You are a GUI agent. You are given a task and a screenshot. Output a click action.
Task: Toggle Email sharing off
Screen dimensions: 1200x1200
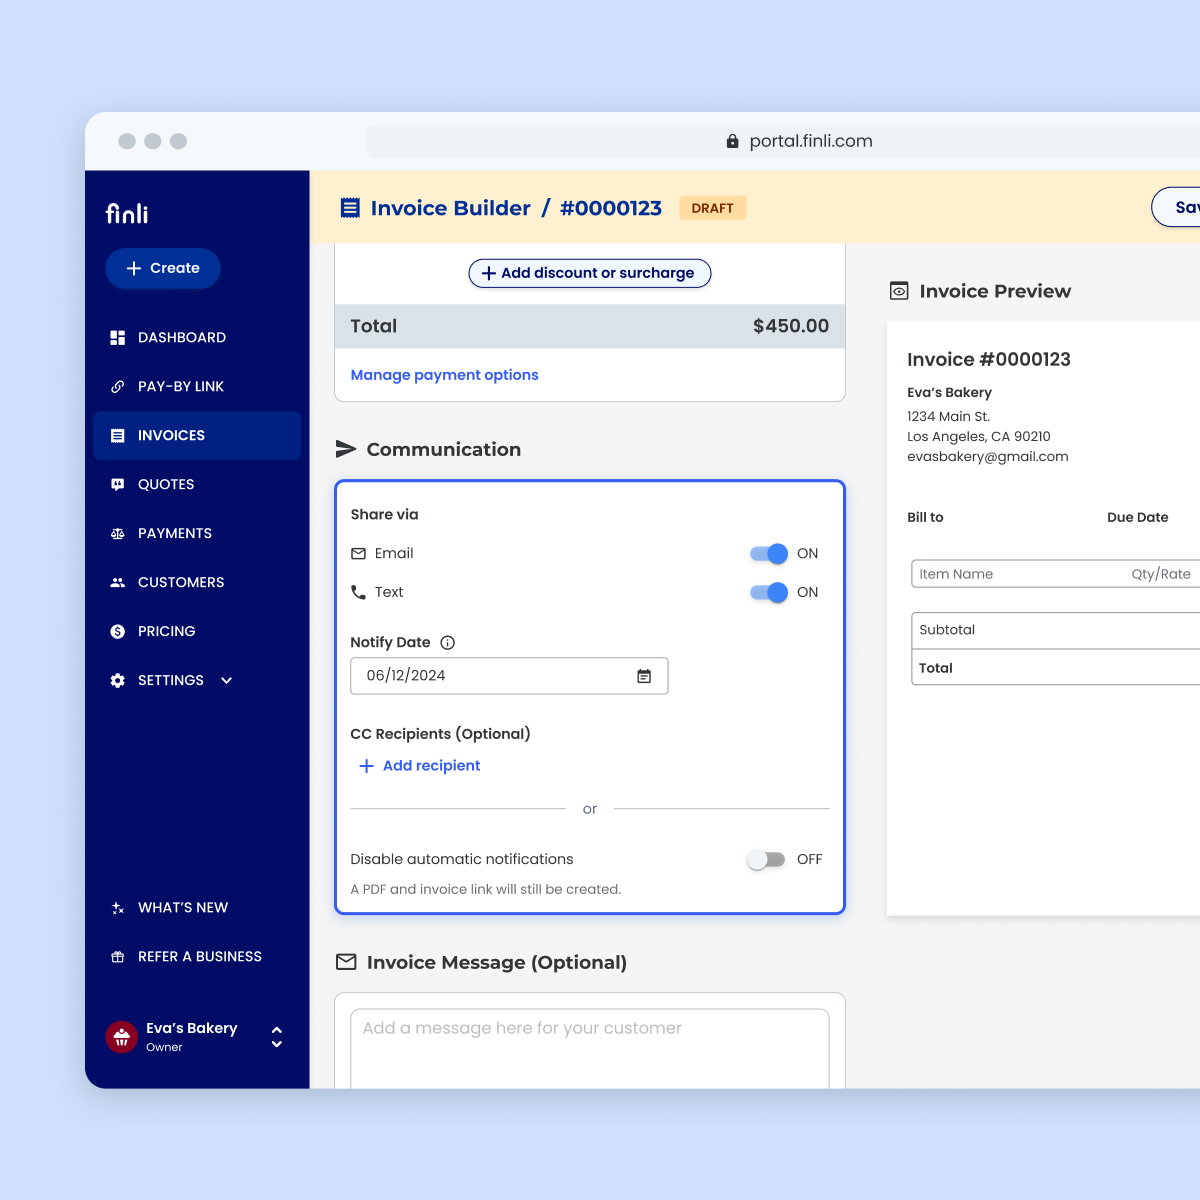pyautogui.click(x=768, y=553)
